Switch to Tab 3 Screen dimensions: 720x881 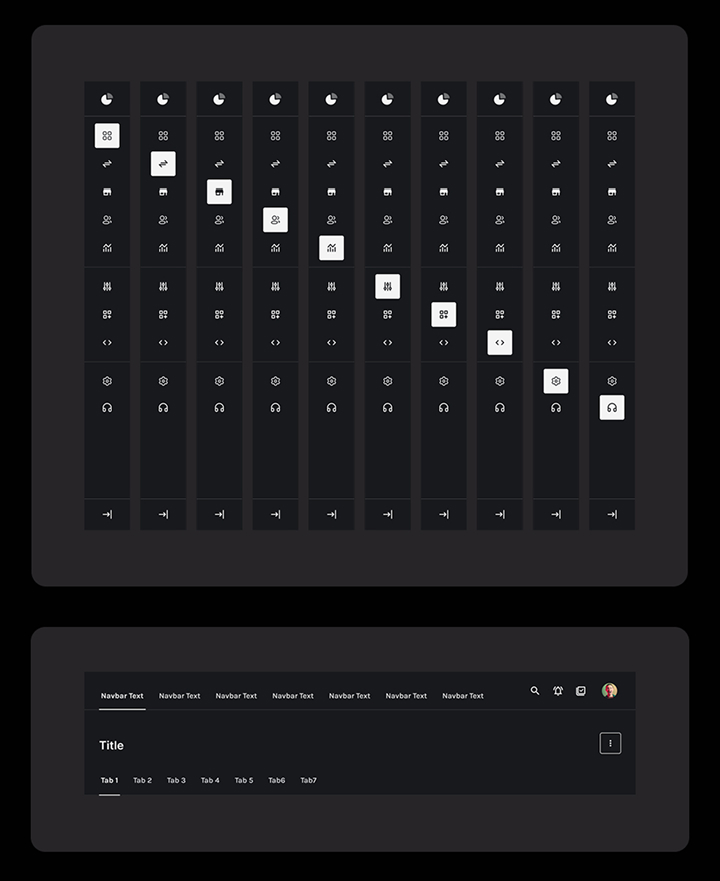[x=176, y=780]
